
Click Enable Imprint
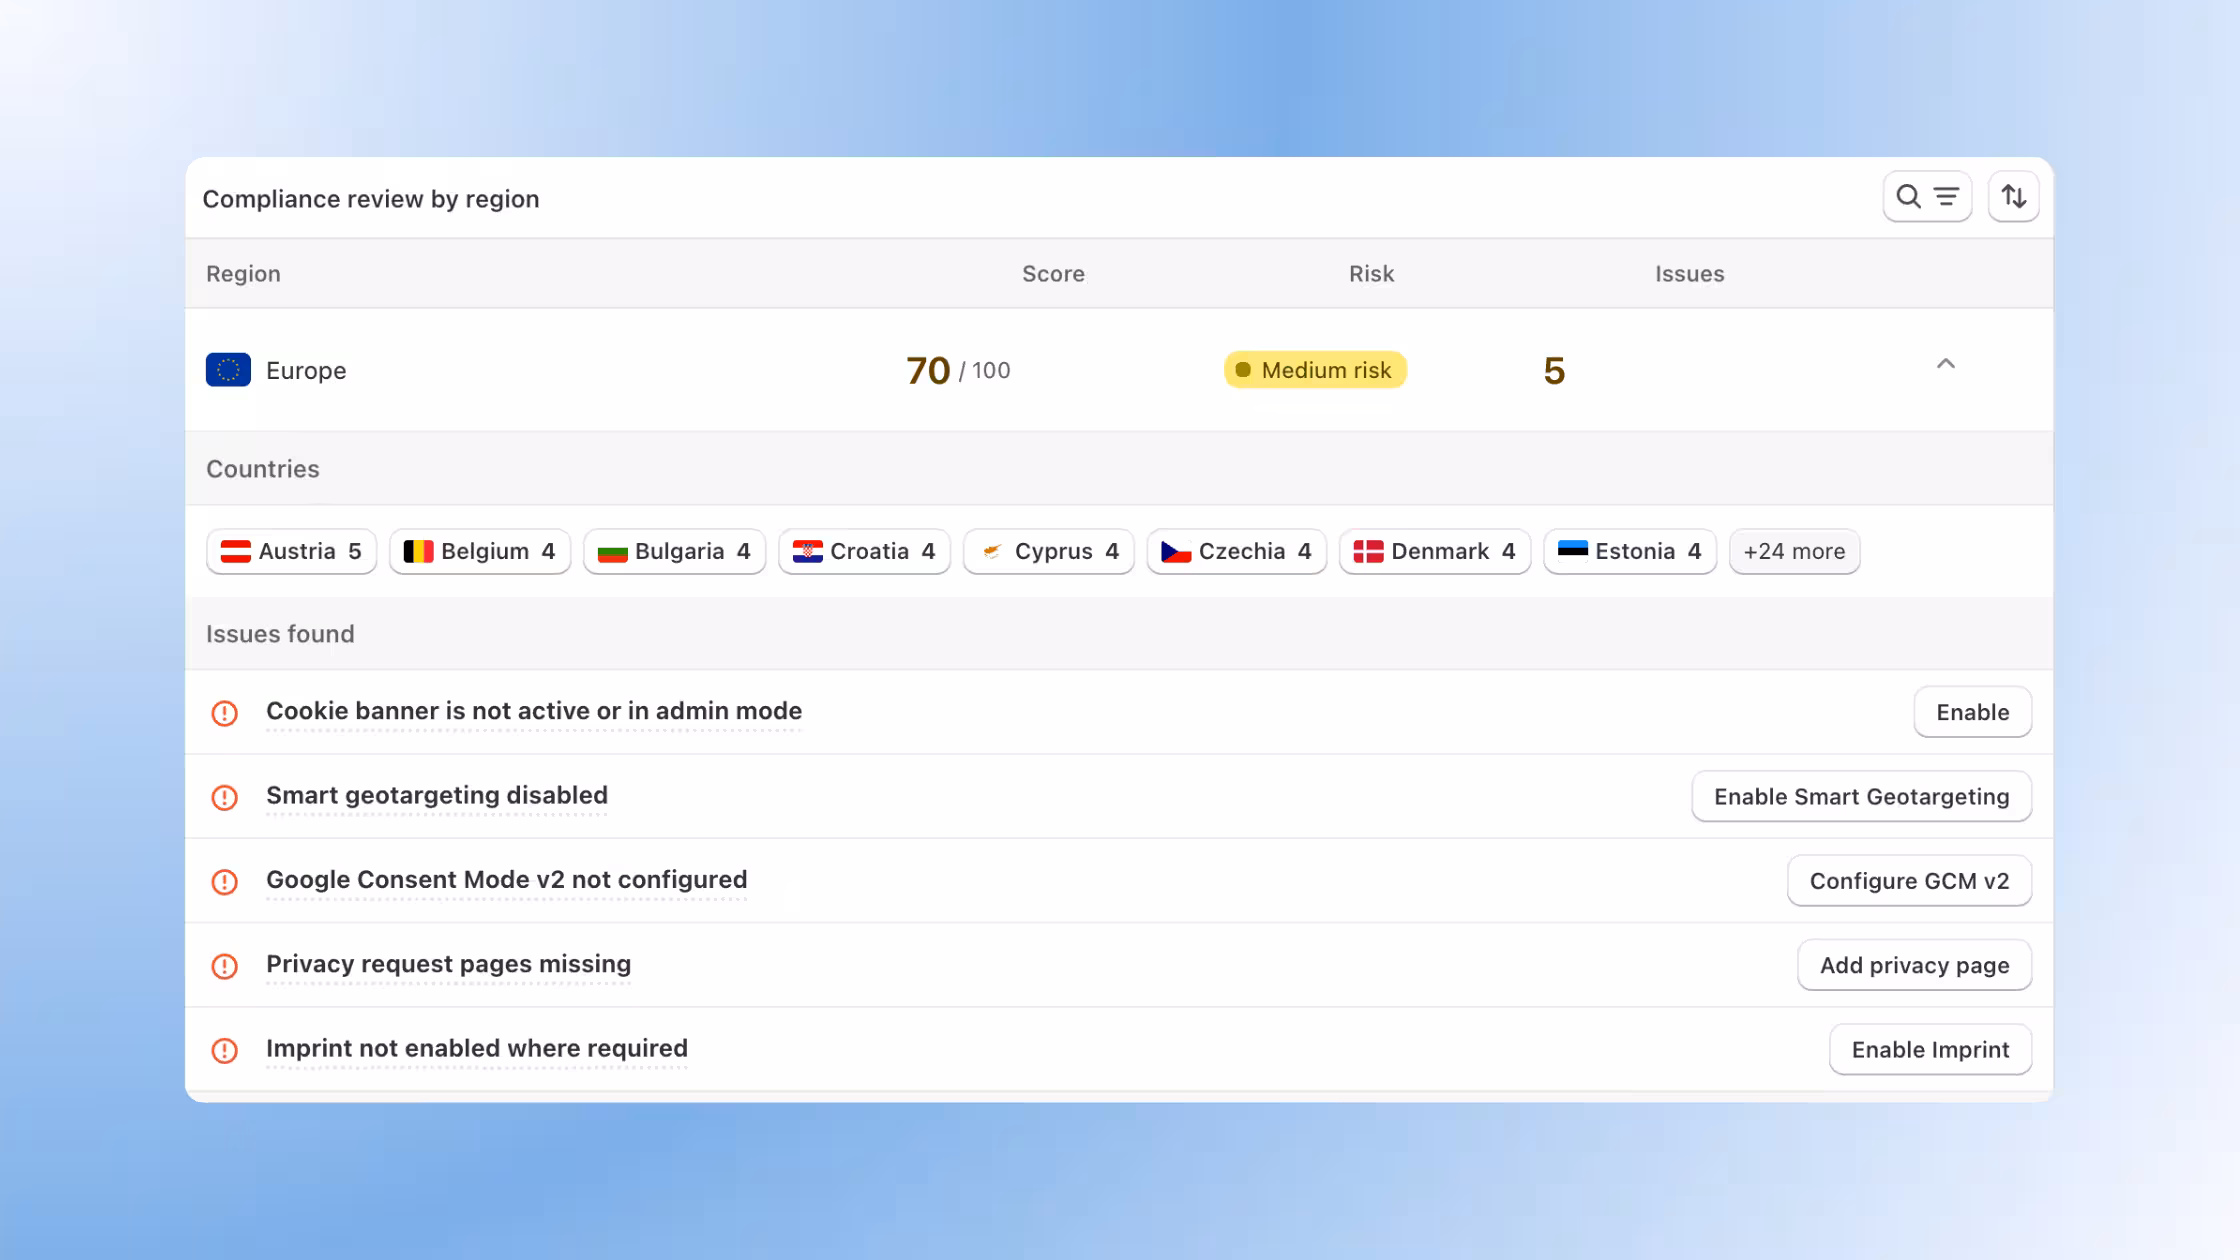click(1929, 1050)
